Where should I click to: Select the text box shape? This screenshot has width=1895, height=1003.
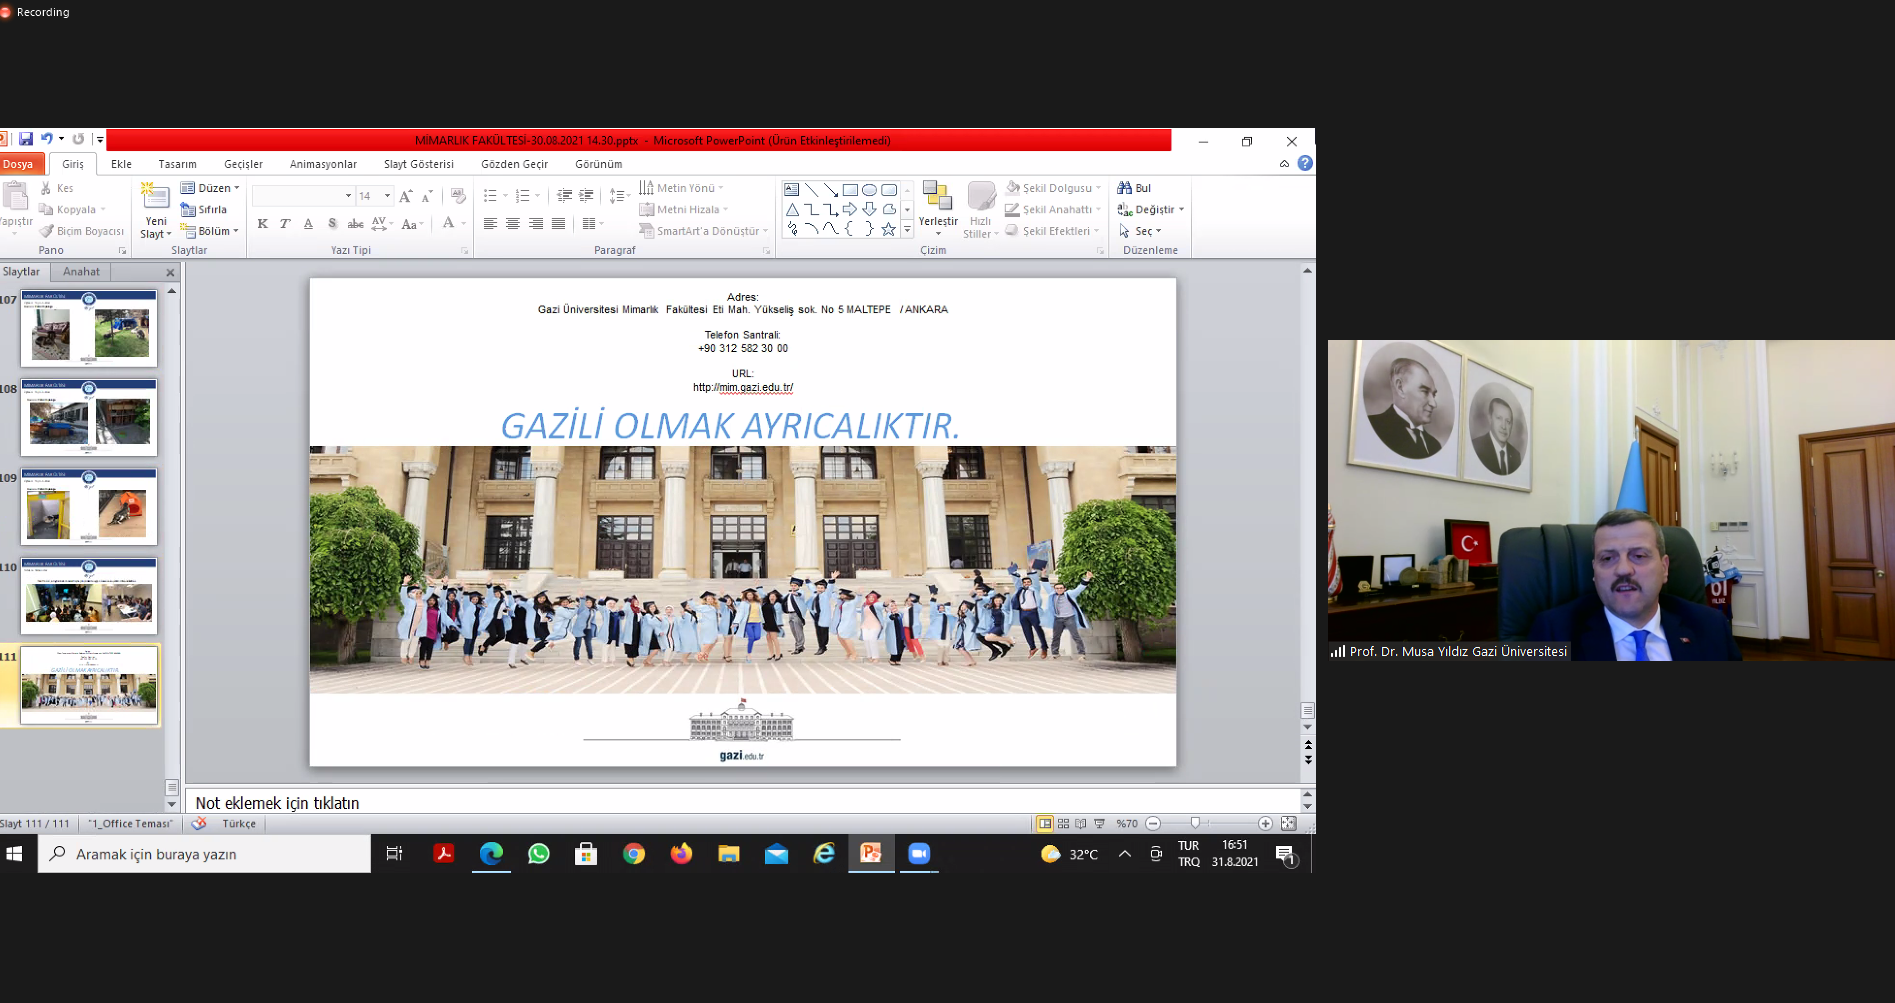point(792,190)
